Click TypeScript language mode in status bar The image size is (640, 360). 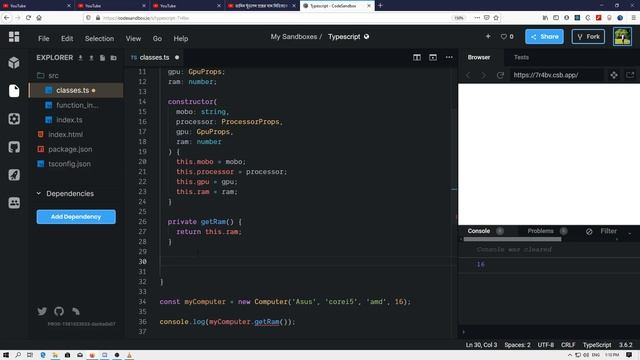click(597, 345)
